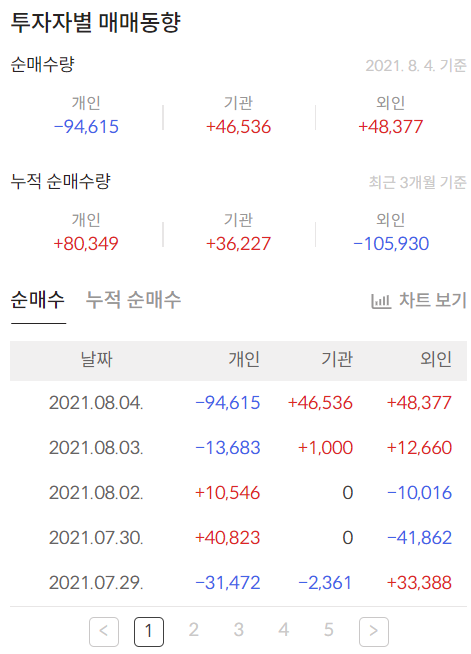Select the date 2021.07.29. row
The image size is (471, 654).
coord(238,583)
